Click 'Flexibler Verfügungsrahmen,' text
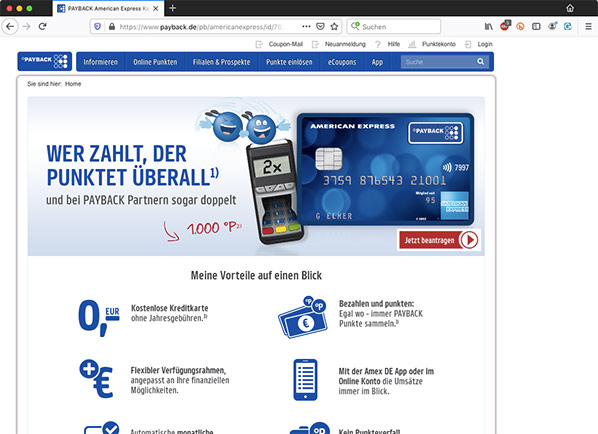Screen dimensions: 598x434 [x=178, y=370]
